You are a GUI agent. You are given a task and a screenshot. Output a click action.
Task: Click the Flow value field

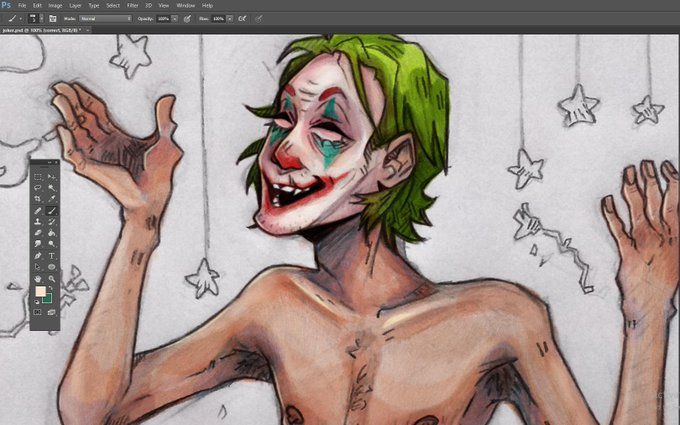point(219,19)
